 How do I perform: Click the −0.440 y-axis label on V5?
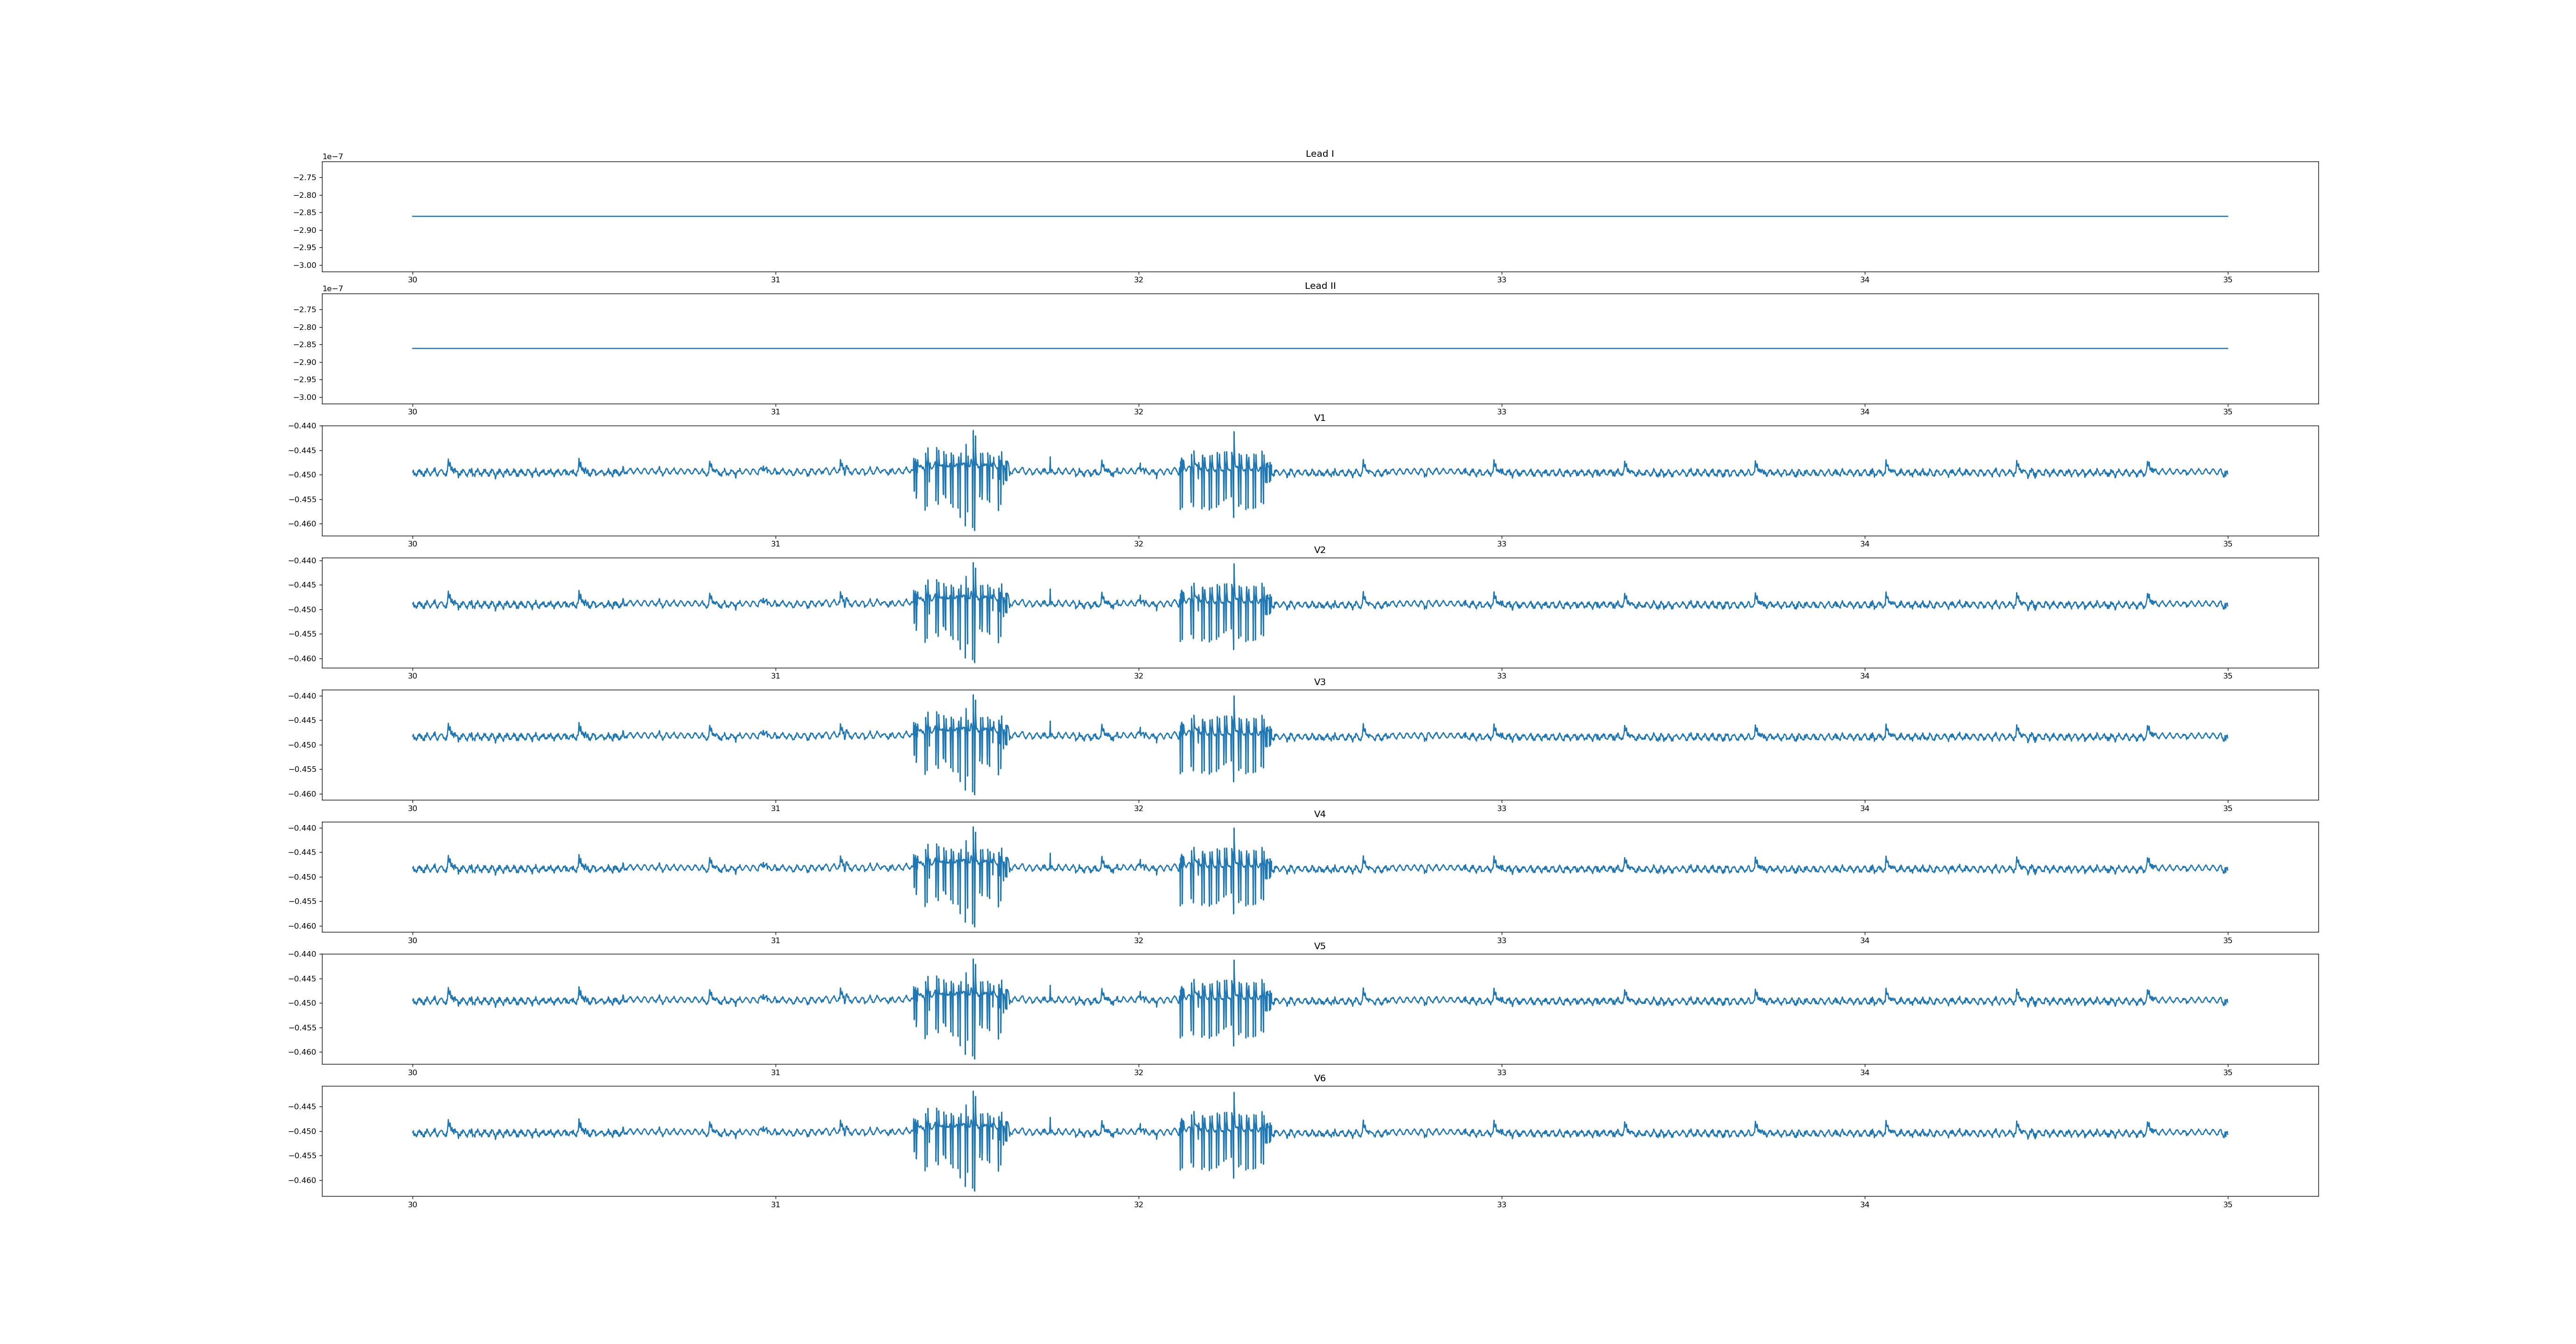302,954
